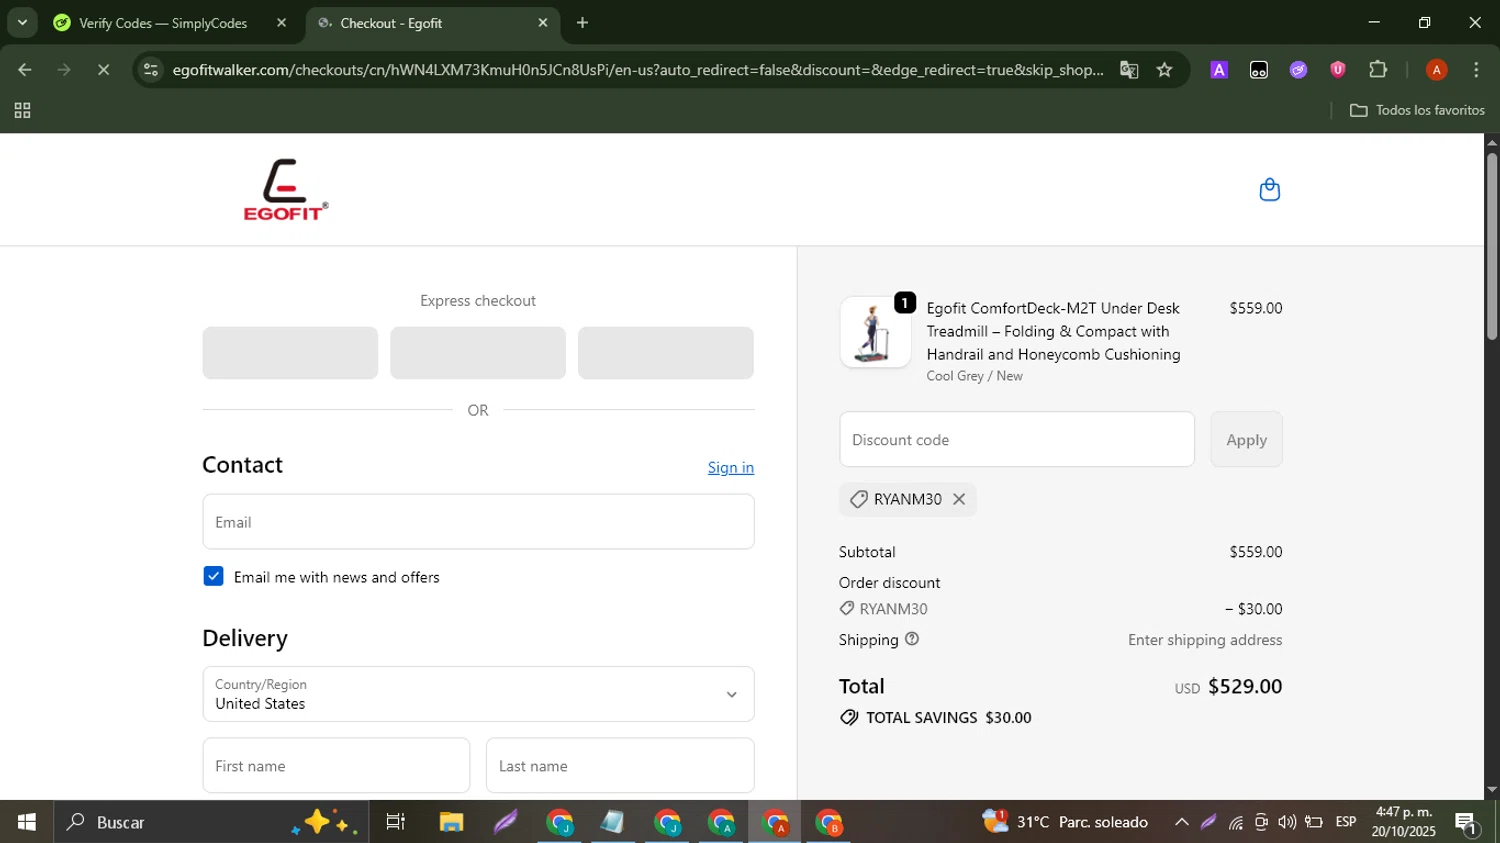Open the Country/Region dropdown
Screen dimensions: 1500x843
[478, 694]
